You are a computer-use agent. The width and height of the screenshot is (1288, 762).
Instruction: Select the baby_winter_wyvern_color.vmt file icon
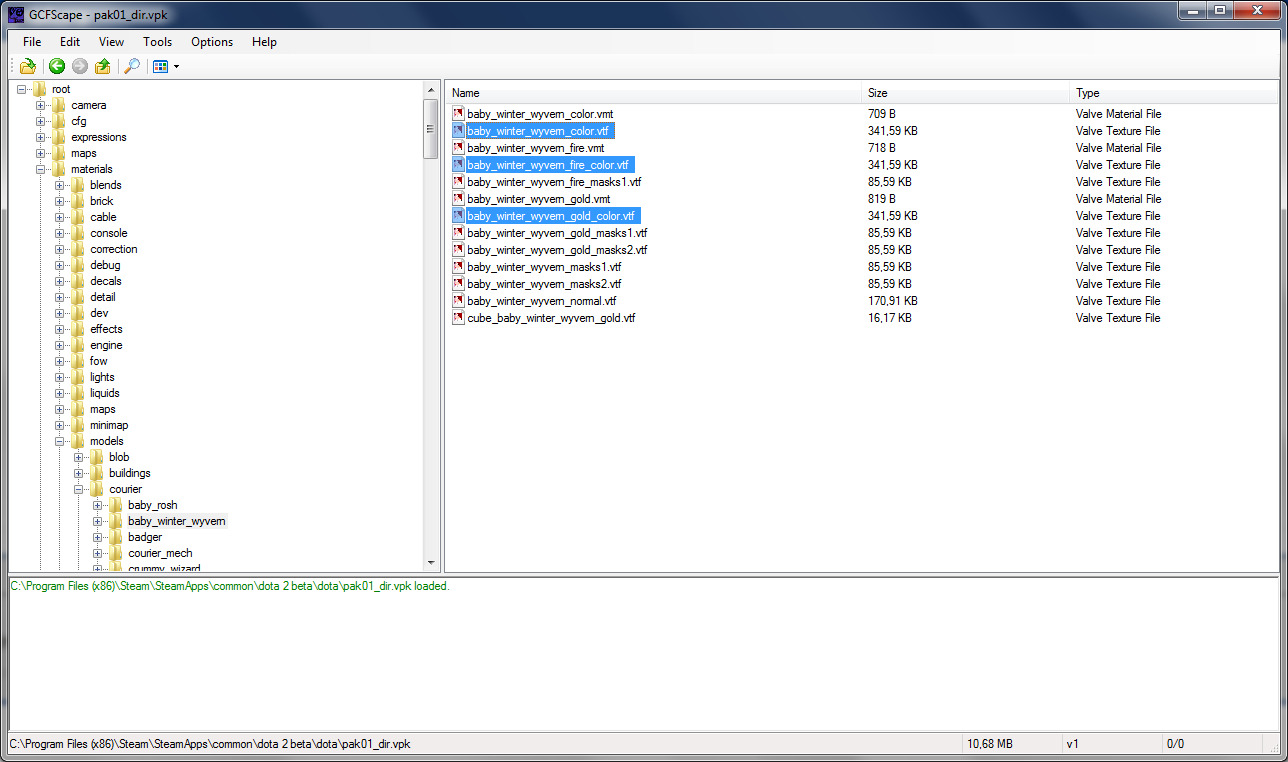(x=458, y=114)
